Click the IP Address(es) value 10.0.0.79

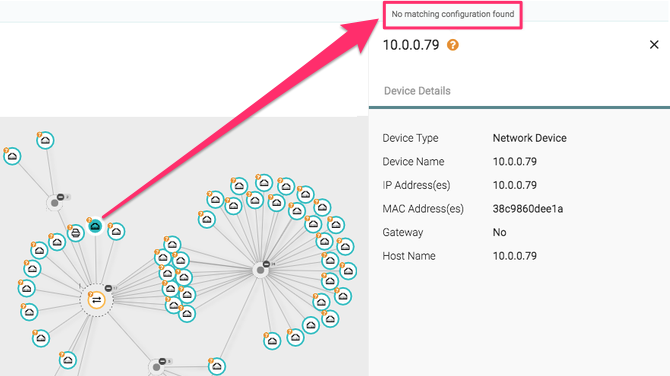tap(514, 185)
